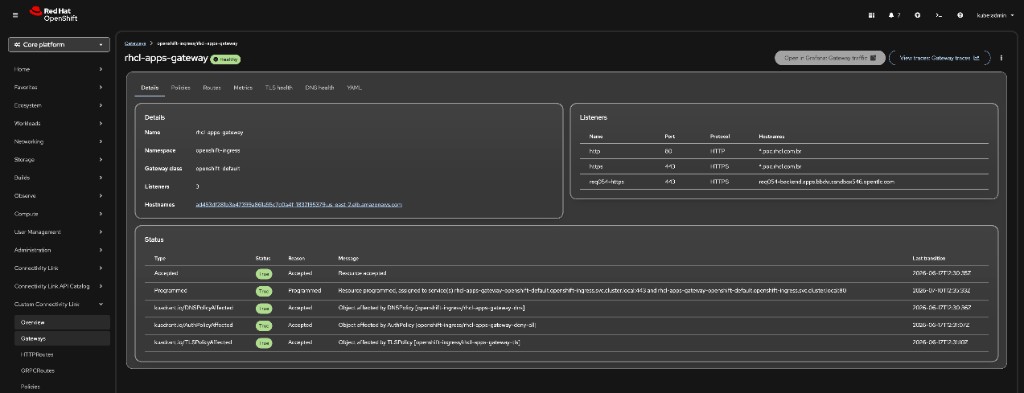The width and height of the screenshot is (1024, 393).
Task: Click the openshift-ingress namespace value
Action: click(217, 150)
